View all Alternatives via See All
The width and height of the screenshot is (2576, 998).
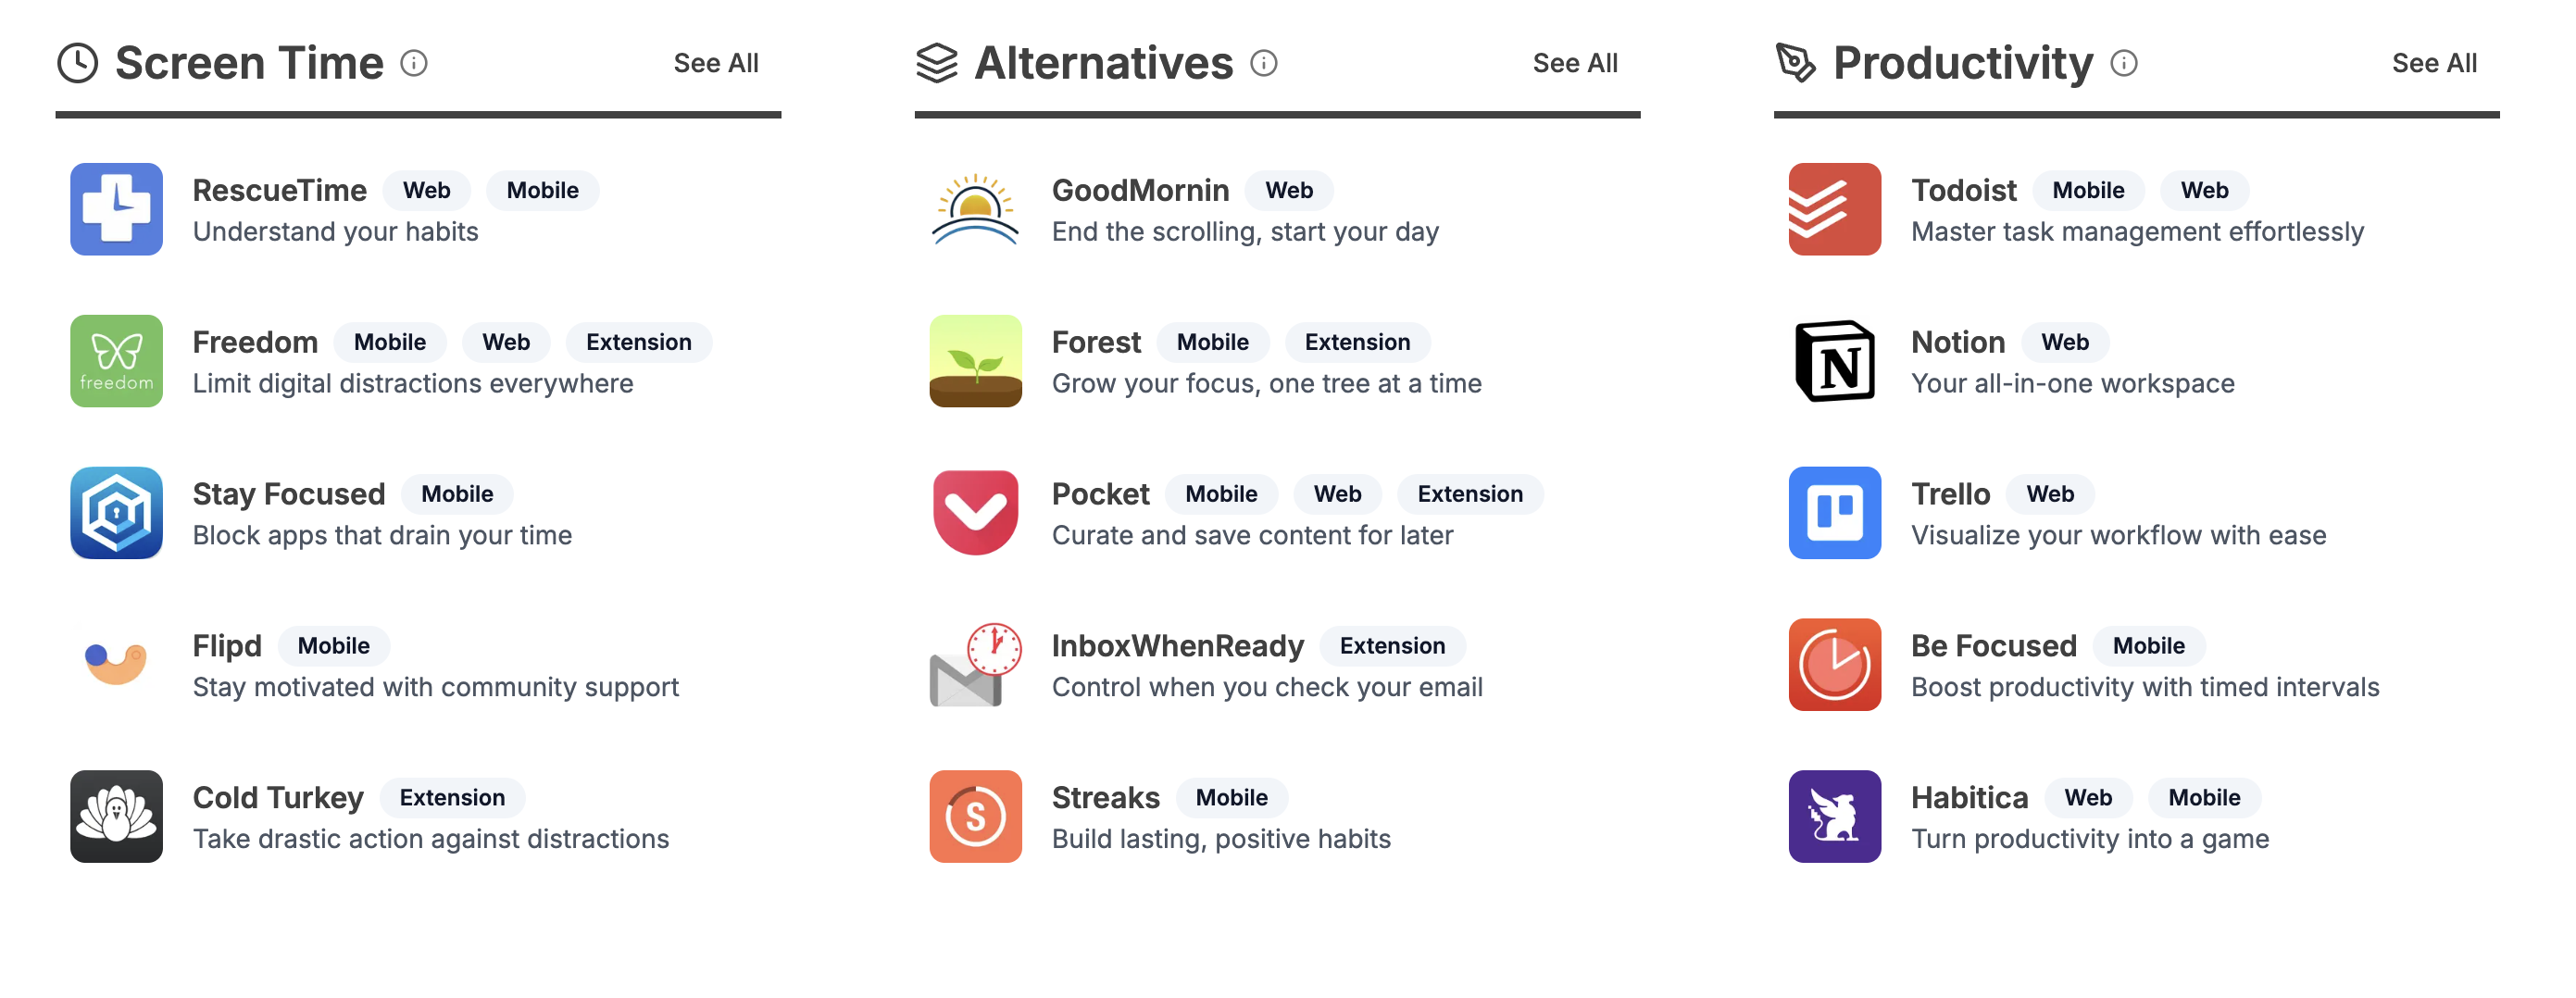[x=1575, y=64]
